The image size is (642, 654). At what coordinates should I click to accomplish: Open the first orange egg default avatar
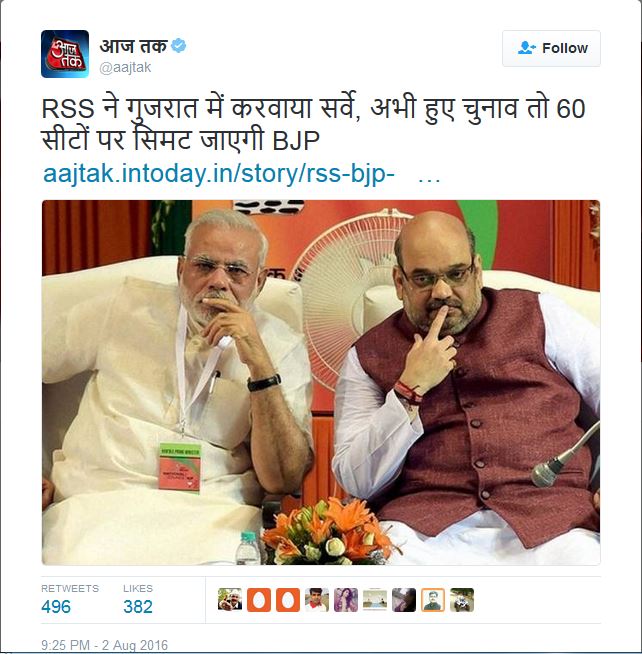pyautogui.click(x=259, y=600)
